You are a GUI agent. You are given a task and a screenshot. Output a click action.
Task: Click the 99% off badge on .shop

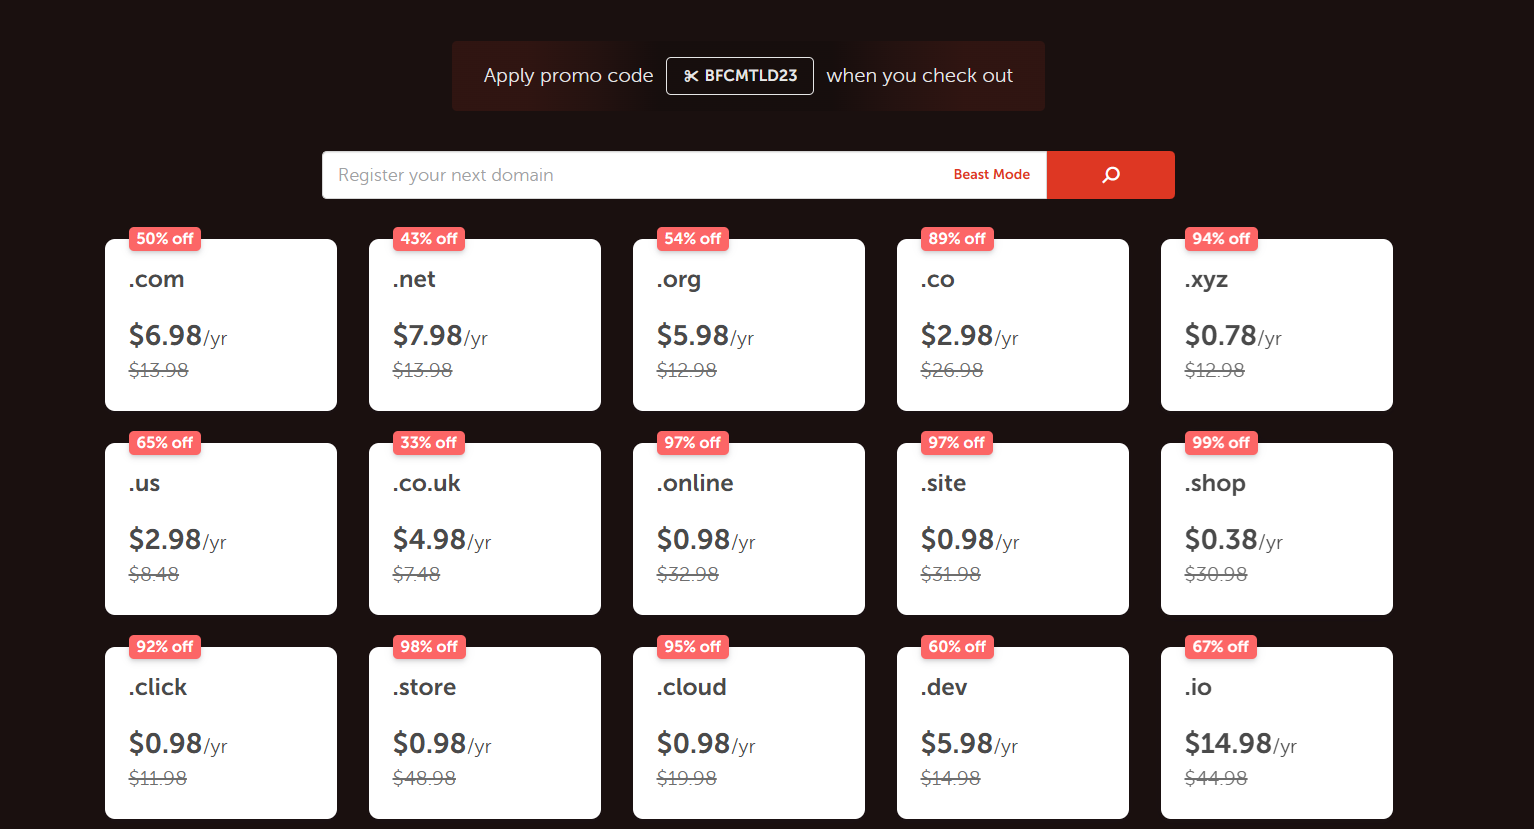pyautogui.click(x=1221, y=443)
